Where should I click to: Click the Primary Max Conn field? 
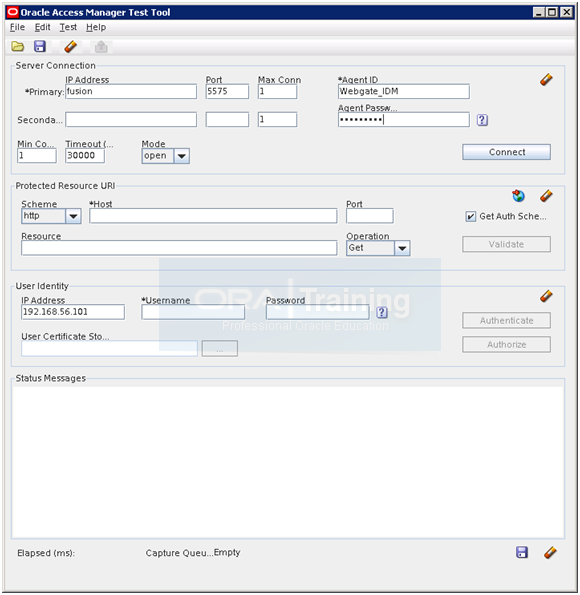click(277, 91)
